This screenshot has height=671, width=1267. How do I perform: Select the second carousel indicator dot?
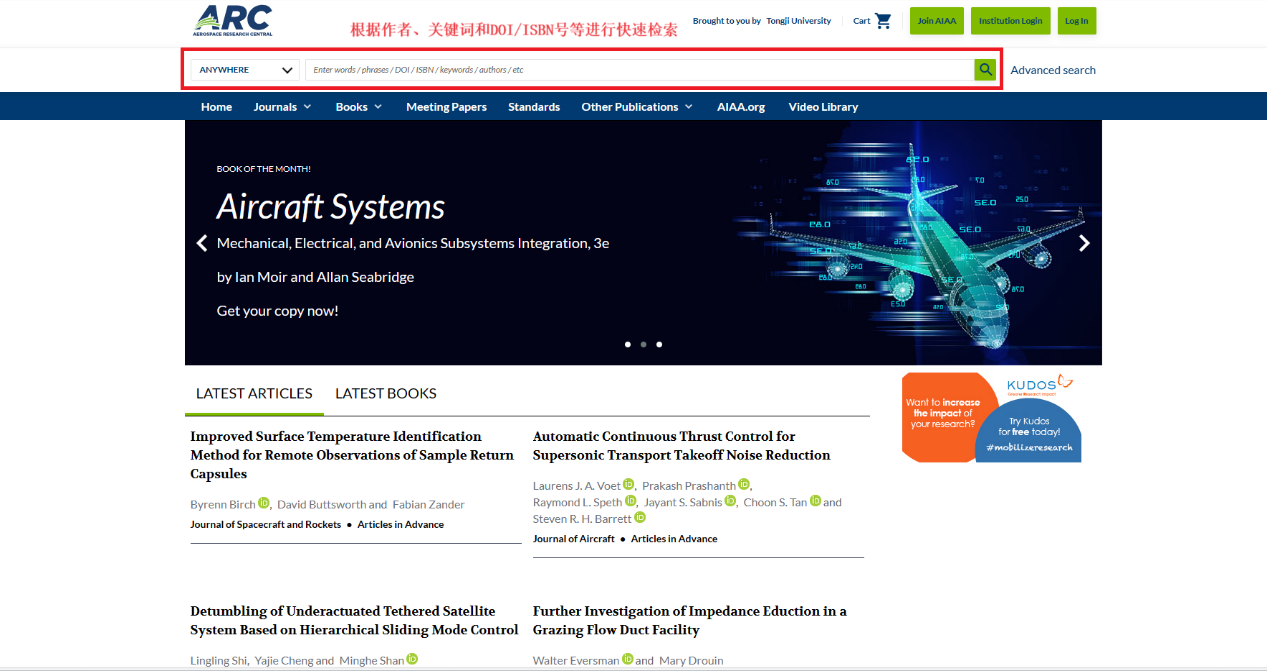point(643,344)
